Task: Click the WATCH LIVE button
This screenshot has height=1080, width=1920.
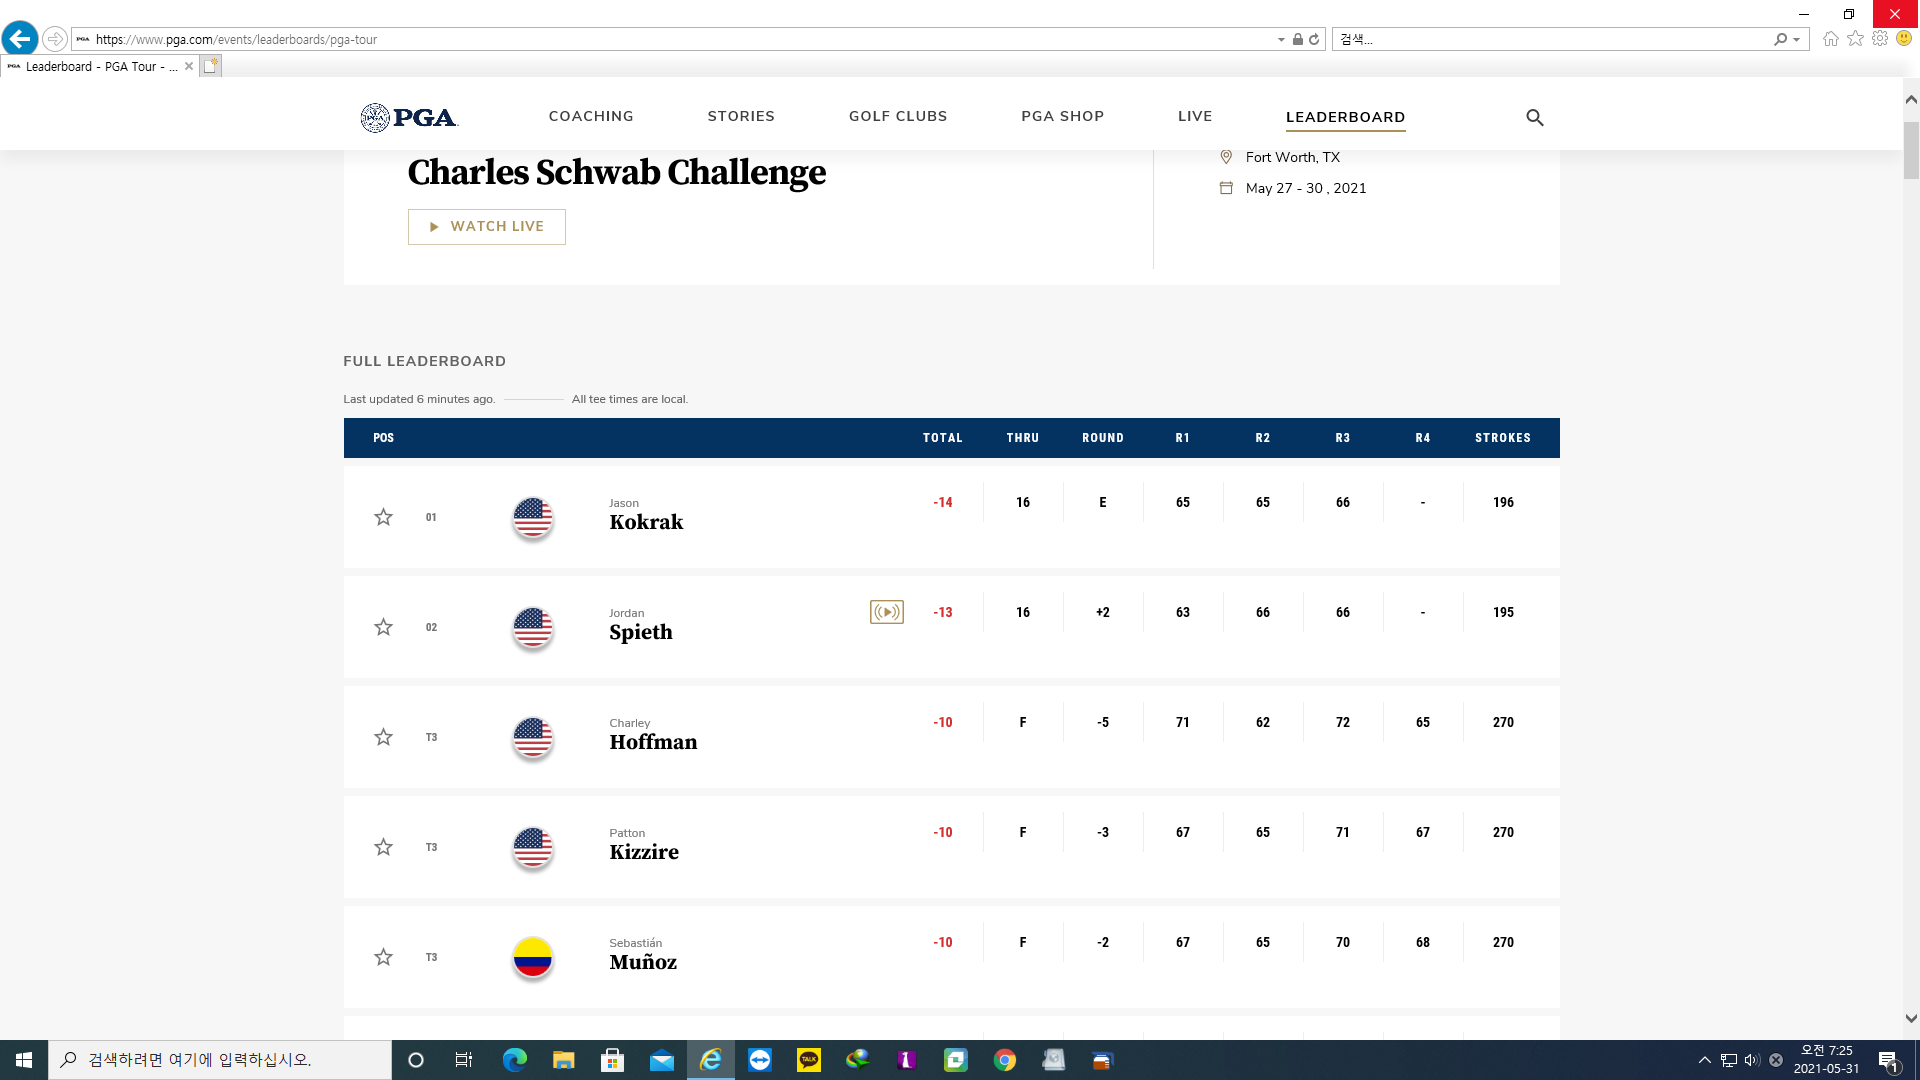Action: pyautogui.click(x=487, y=227)
